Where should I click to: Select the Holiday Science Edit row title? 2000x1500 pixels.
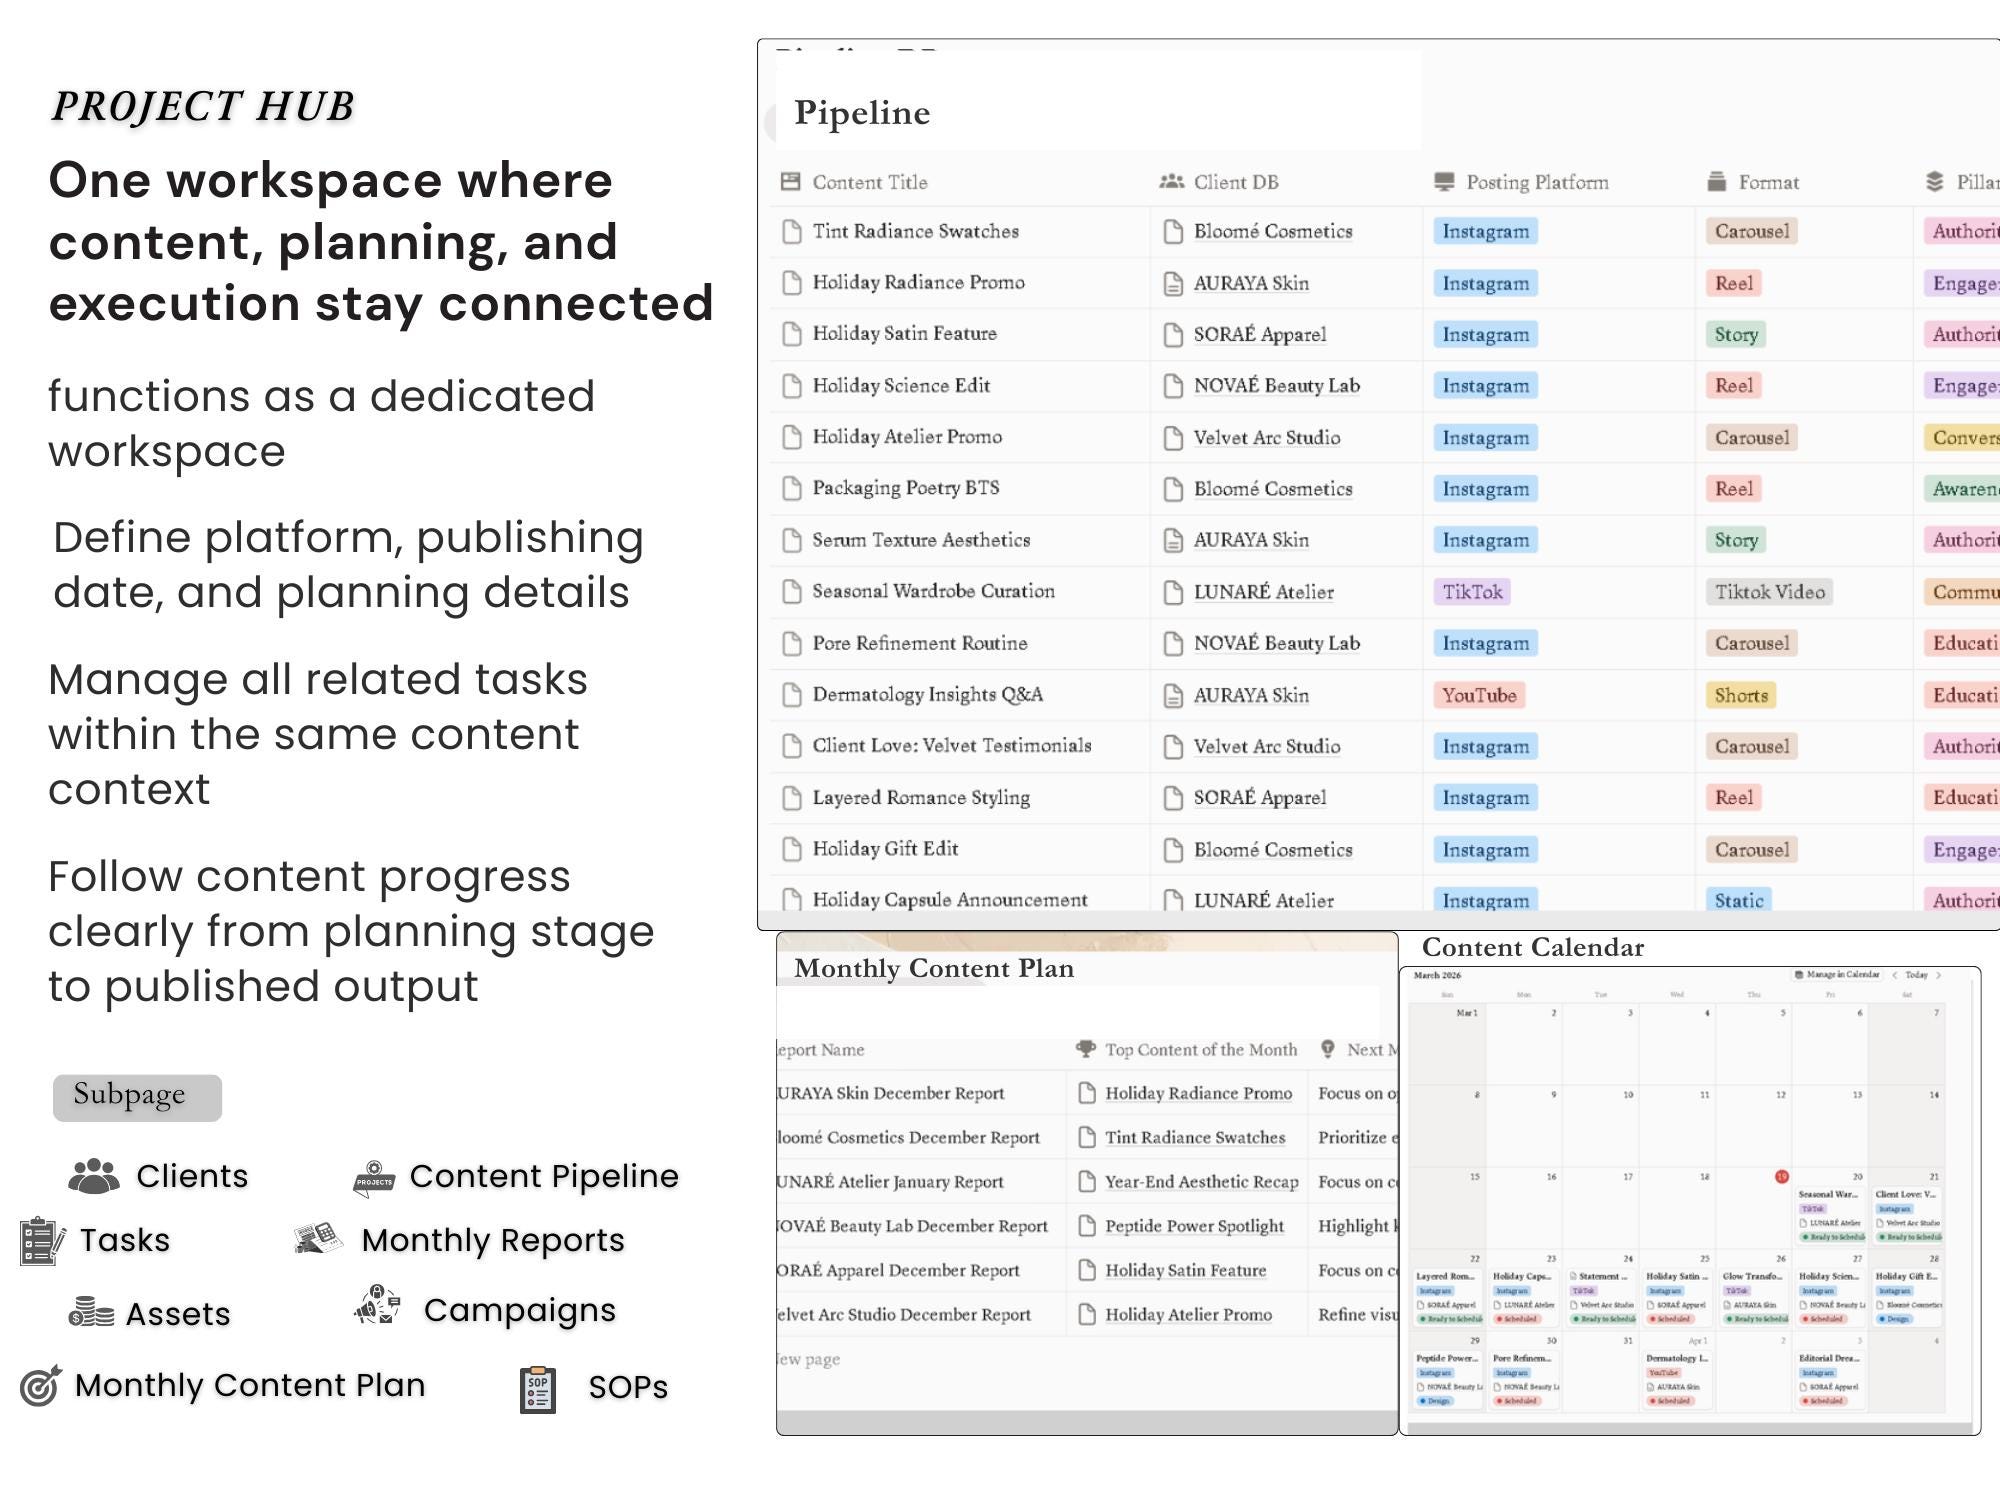pyautogui.click(x=901, y=386)
